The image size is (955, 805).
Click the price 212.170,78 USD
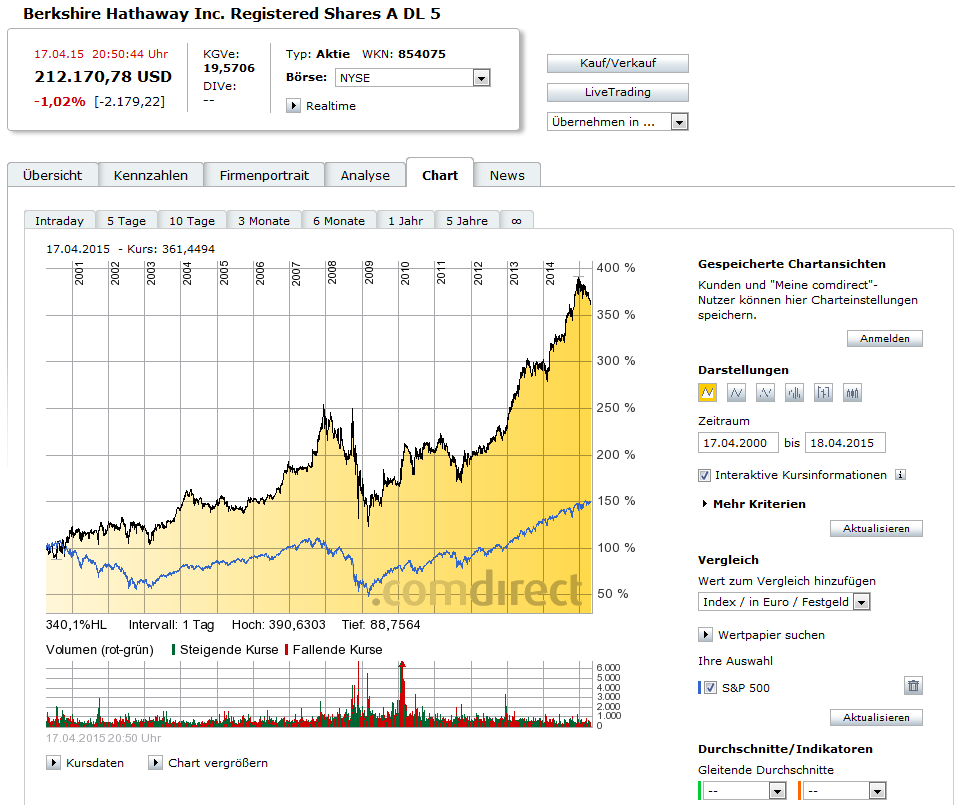(103, 77)
